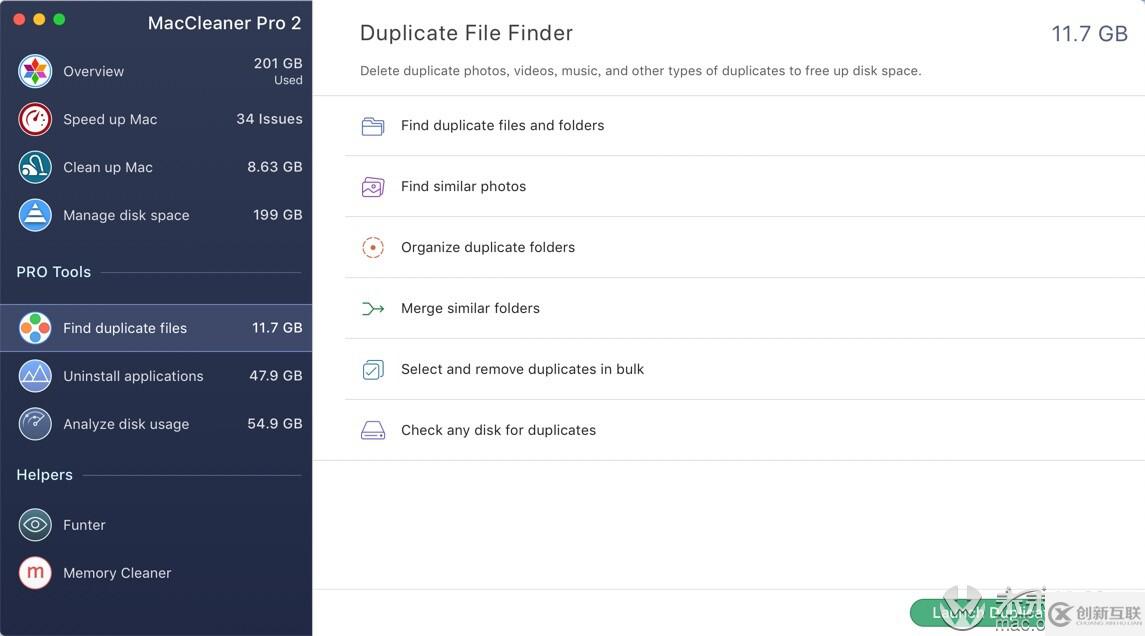Close the window with the red button
Viewport: 1145px width, 636px height.
point(19,20)
